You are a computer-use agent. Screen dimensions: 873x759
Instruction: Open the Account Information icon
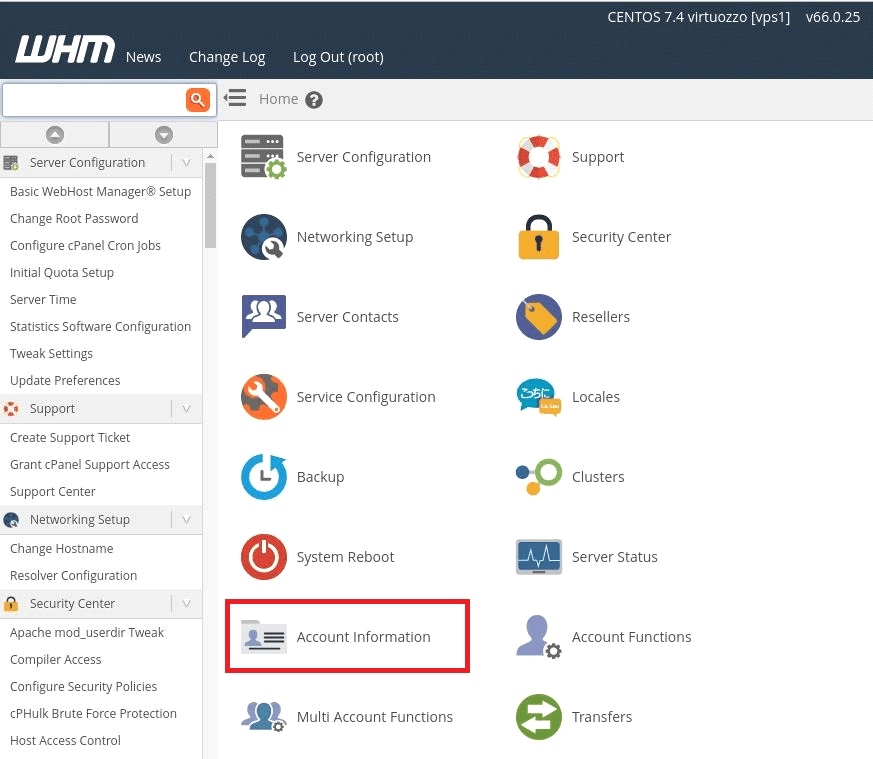point(262,636)
